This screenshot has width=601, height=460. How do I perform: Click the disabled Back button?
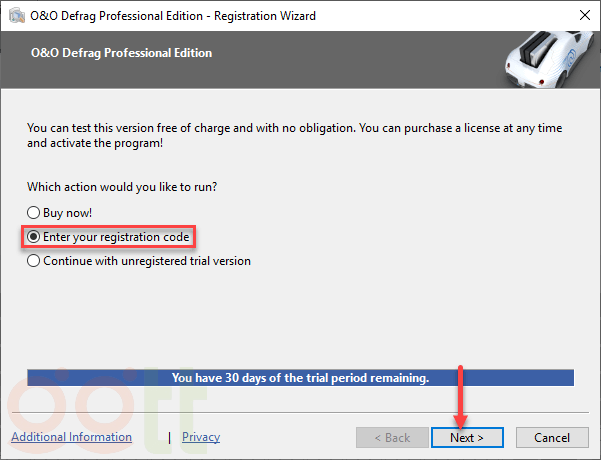[391, 438]
